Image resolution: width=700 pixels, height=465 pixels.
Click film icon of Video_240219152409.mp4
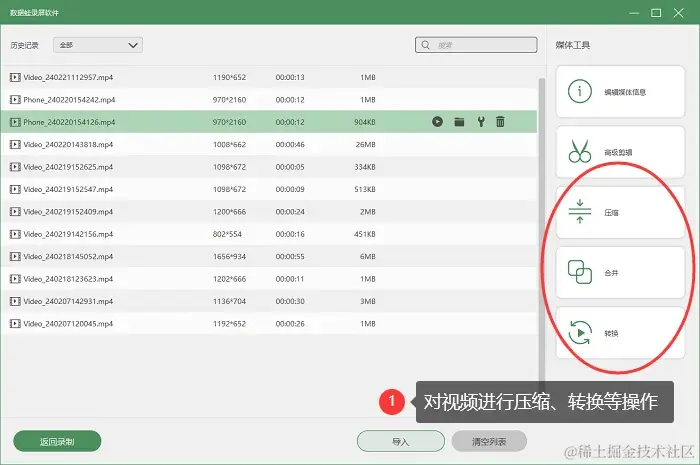(15, 212)
